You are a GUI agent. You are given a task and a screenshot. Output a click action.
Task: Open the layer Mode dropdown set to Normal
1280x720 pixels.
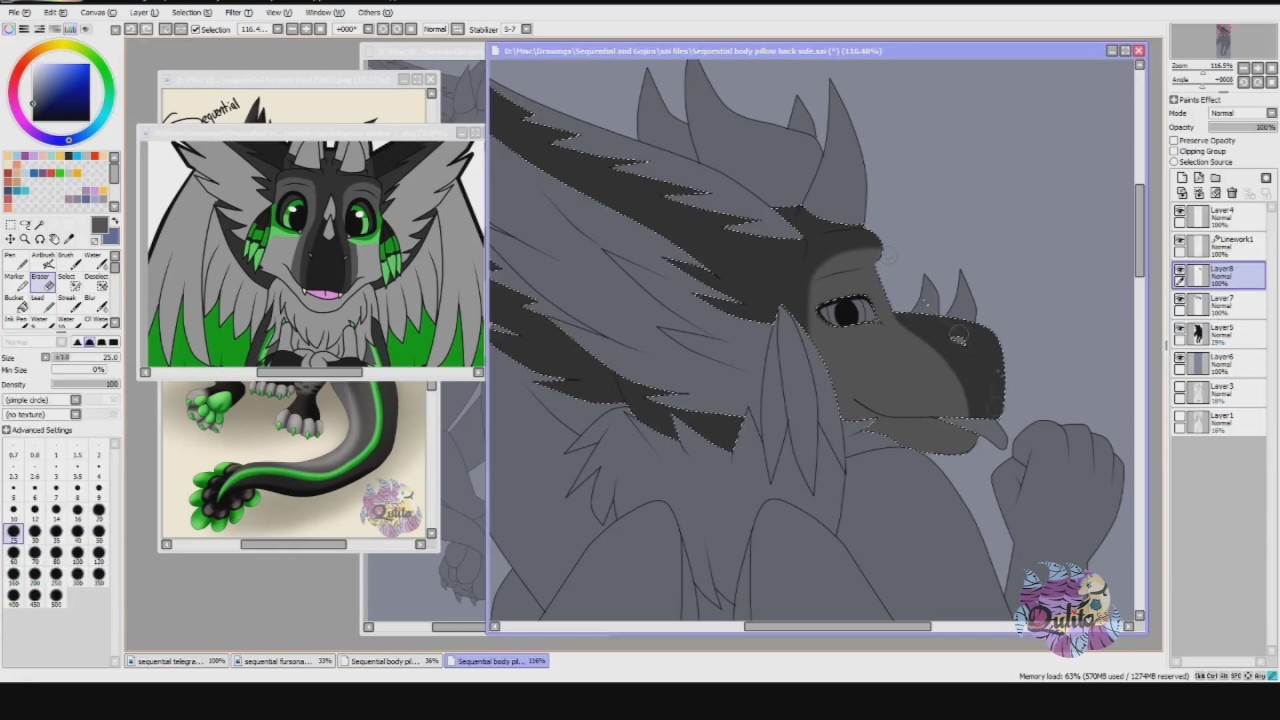[x=1243, y=113]
